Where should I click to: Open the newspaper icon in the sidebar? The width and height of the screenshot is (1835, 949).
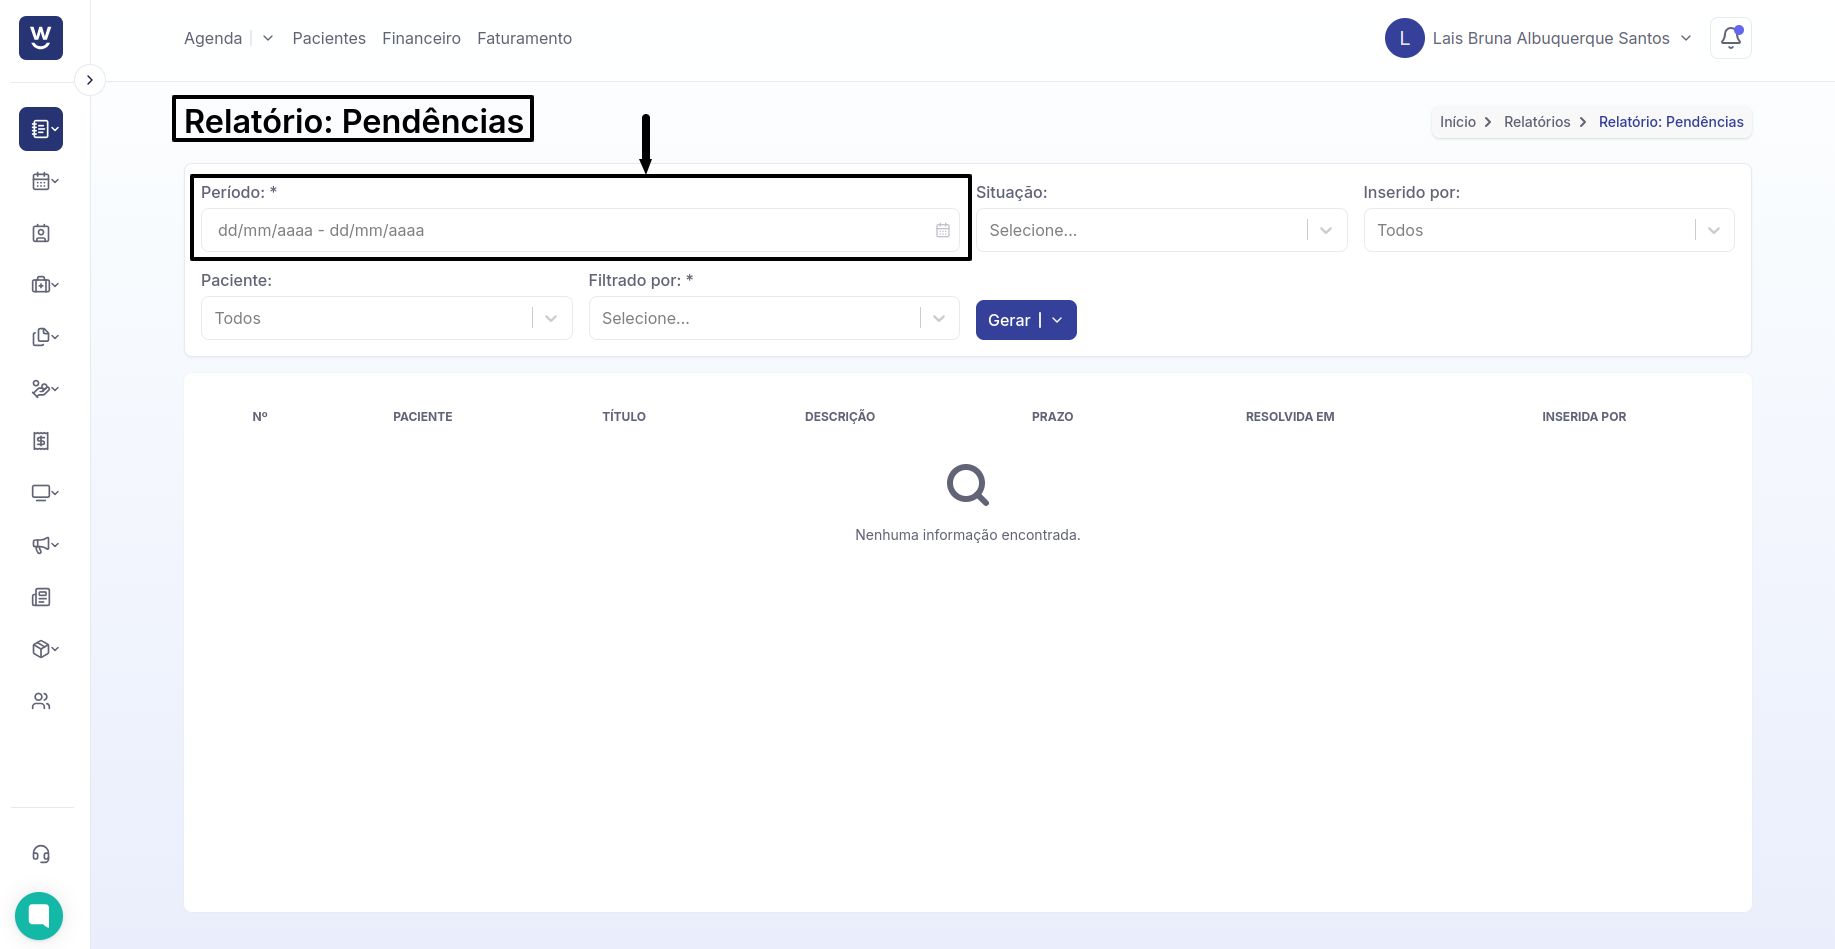pos(41,597)
